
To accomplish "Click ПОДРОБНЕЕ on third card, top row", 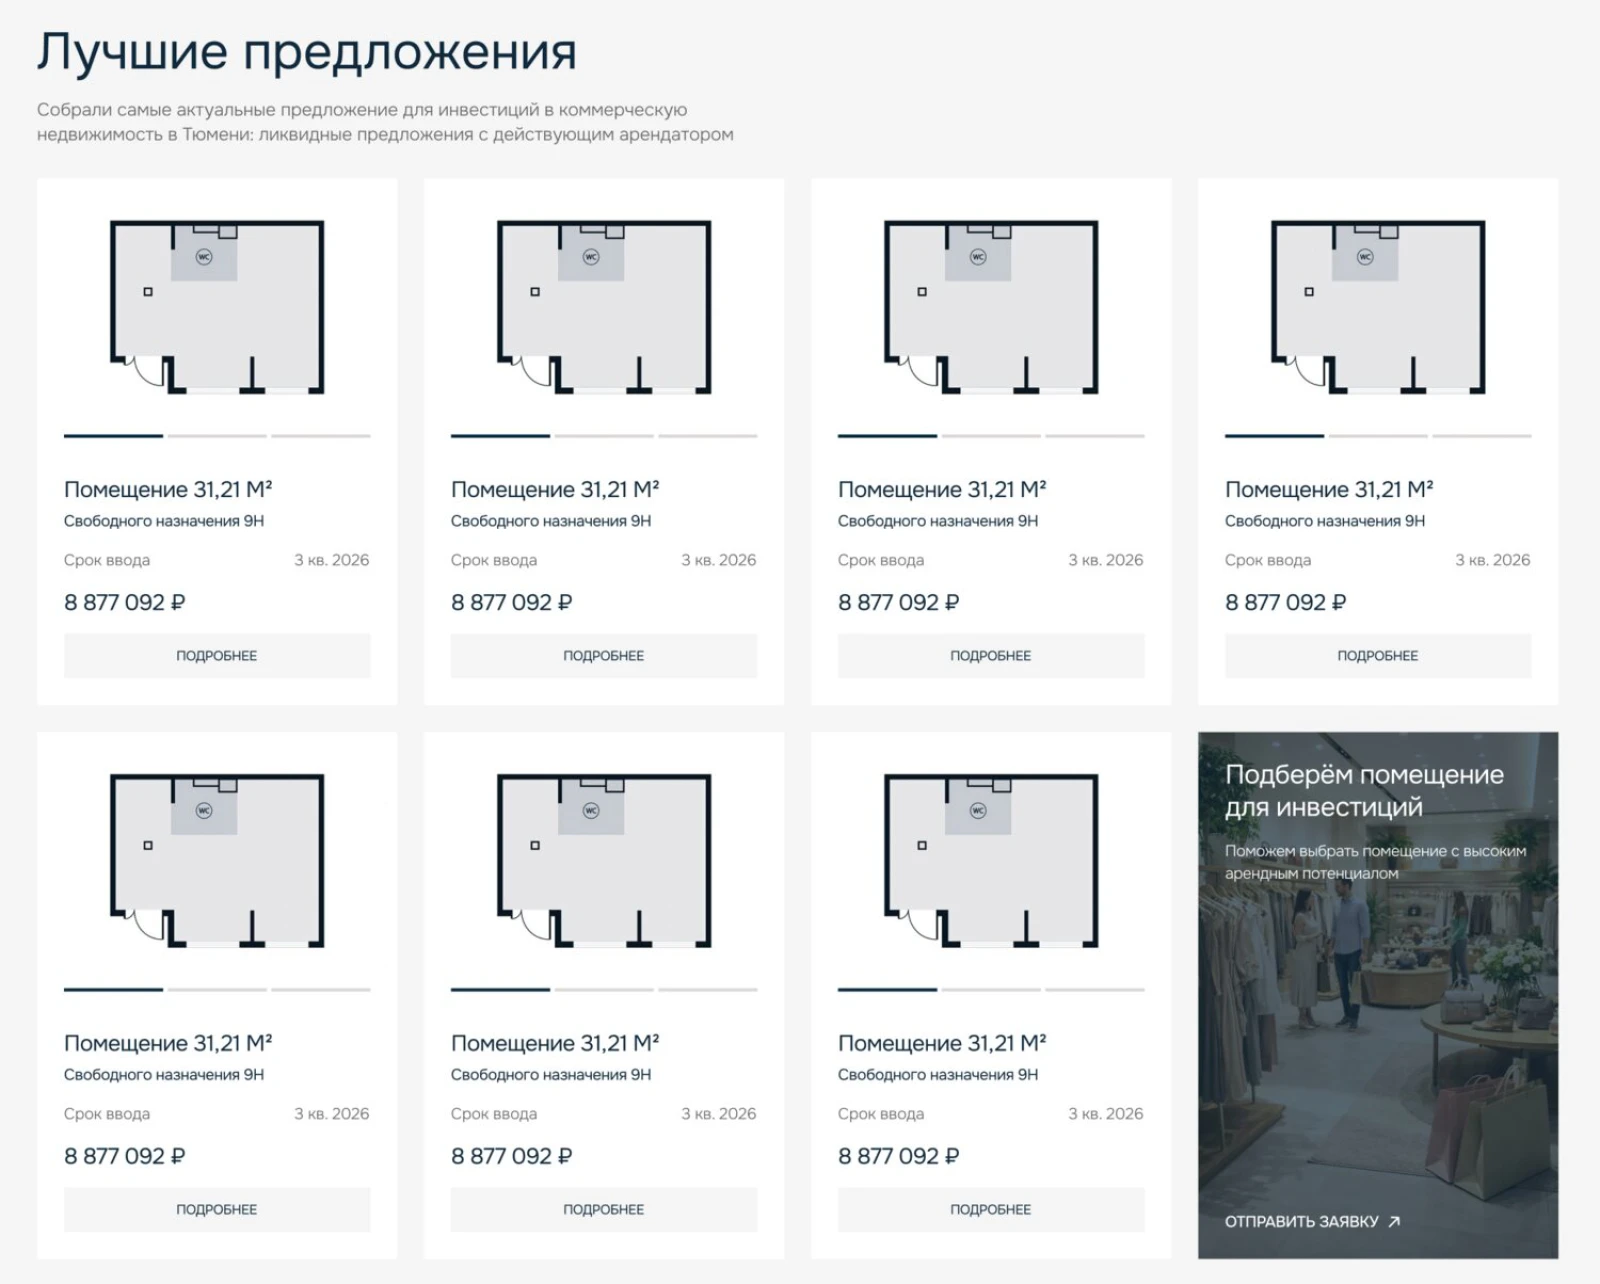I will 991,656.
